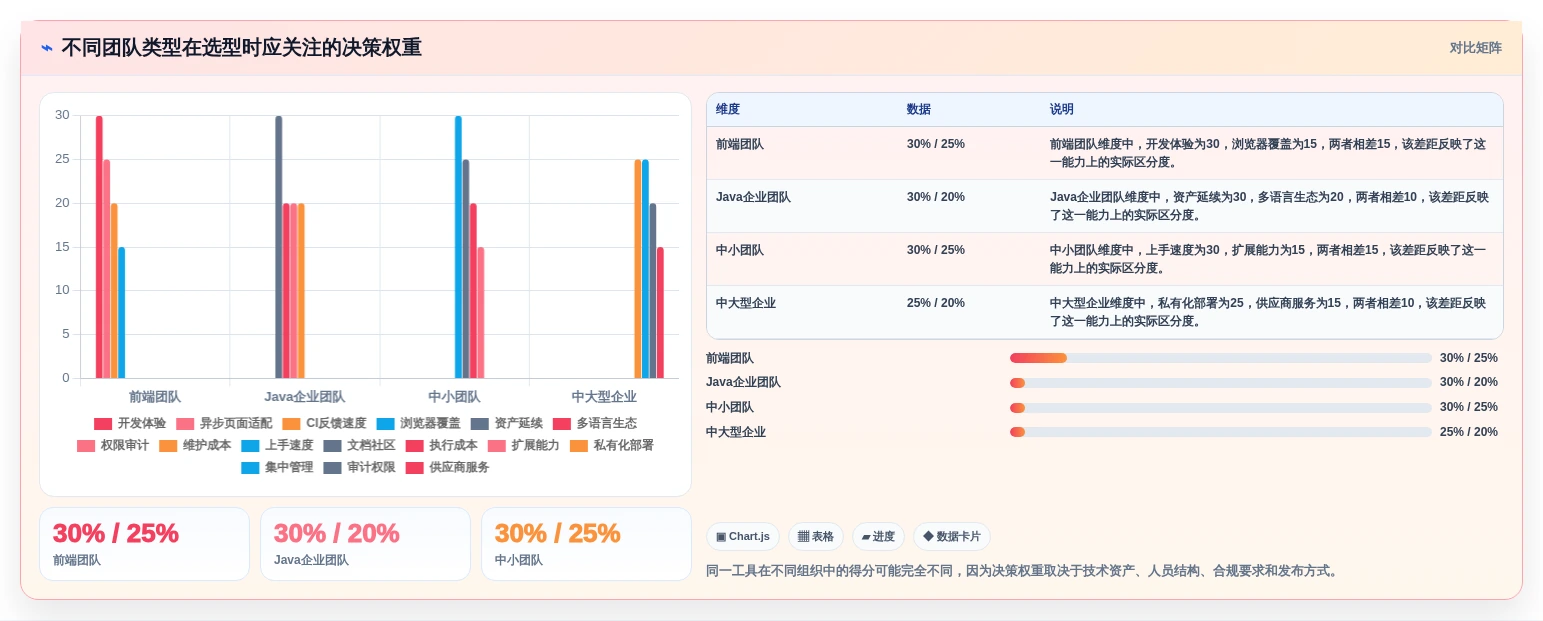This screenshot has height=621, width=1543.
Task: Click the lightning icon beside the title
Action: pos(46,47)
